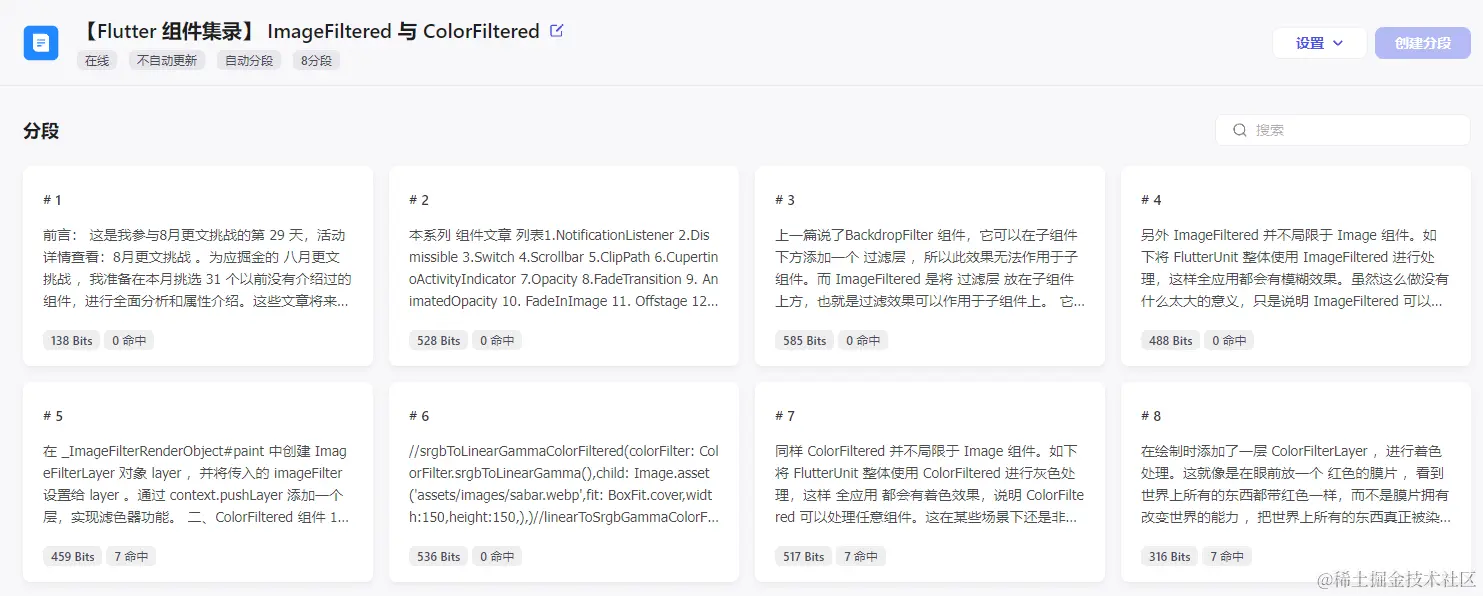Viewport: 1483px width, 596px height.
Task: Click the 8分段 tag
Action: (317, 60)
